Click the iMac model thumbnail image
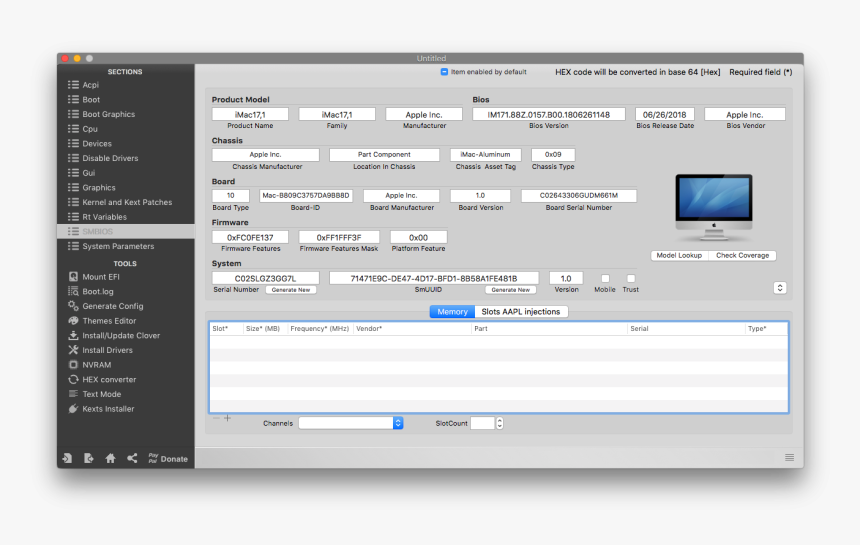Screen dimensions: 860x545 714,208
